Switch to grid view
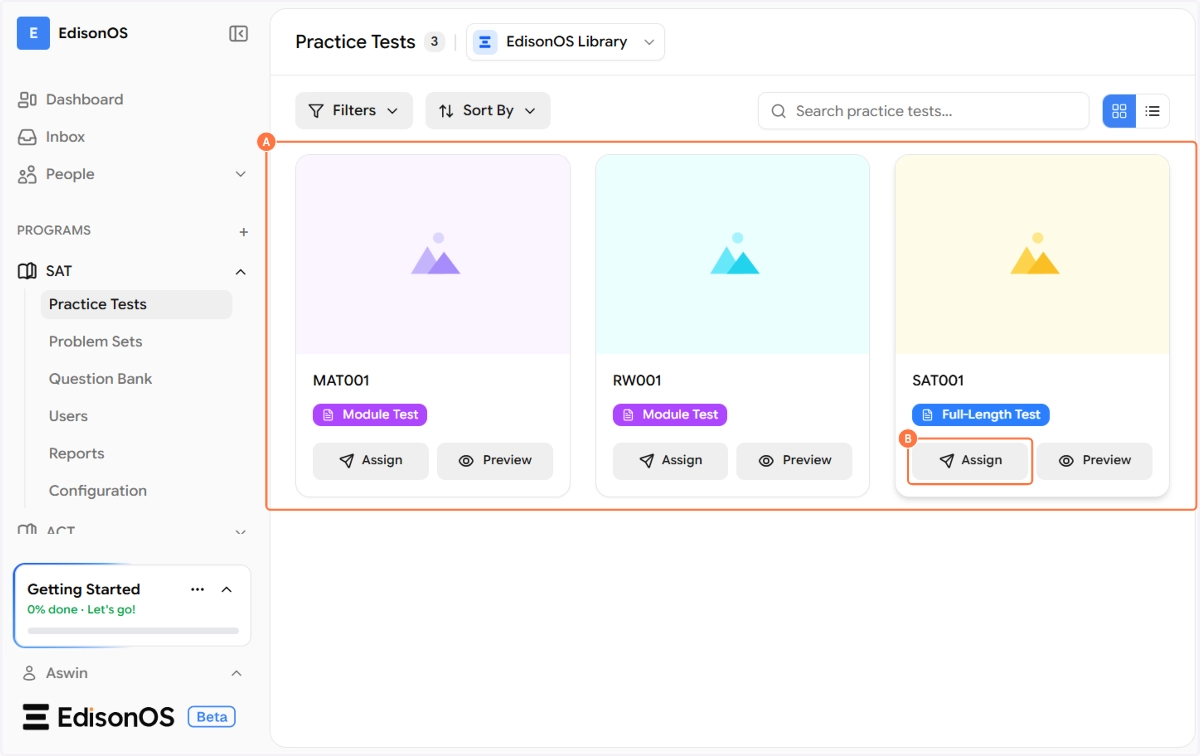The image size is (1200, 756). click(x=1119, y=111)
